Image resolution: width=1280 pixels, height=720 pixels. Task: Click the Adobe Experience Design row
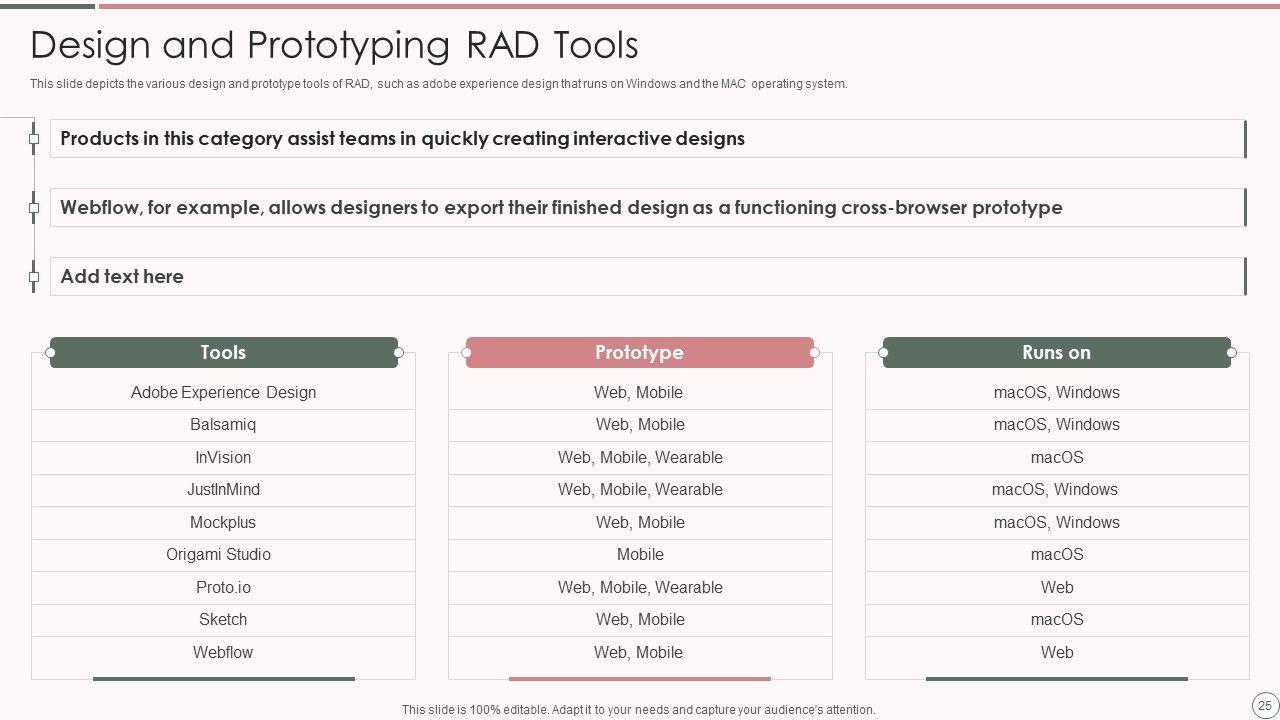point(223,393)
